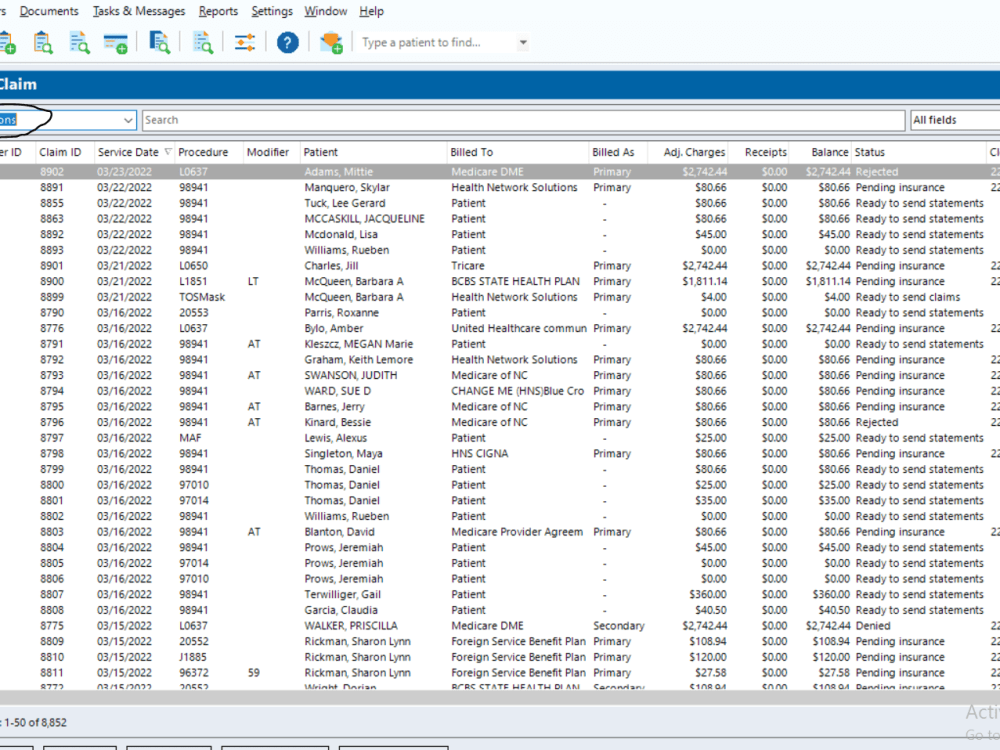
Task: Click procedure MAF for Lewis, Alexus
Action: coord(190,438)
